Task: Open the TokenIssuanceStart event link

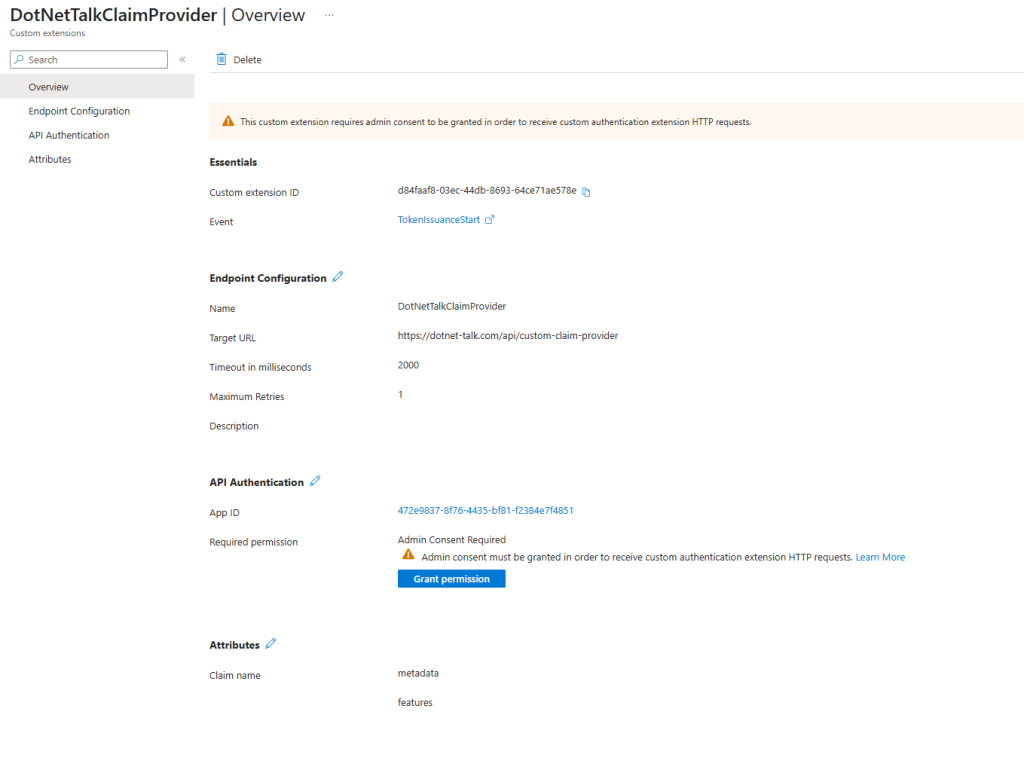Action: coord(439,220)
